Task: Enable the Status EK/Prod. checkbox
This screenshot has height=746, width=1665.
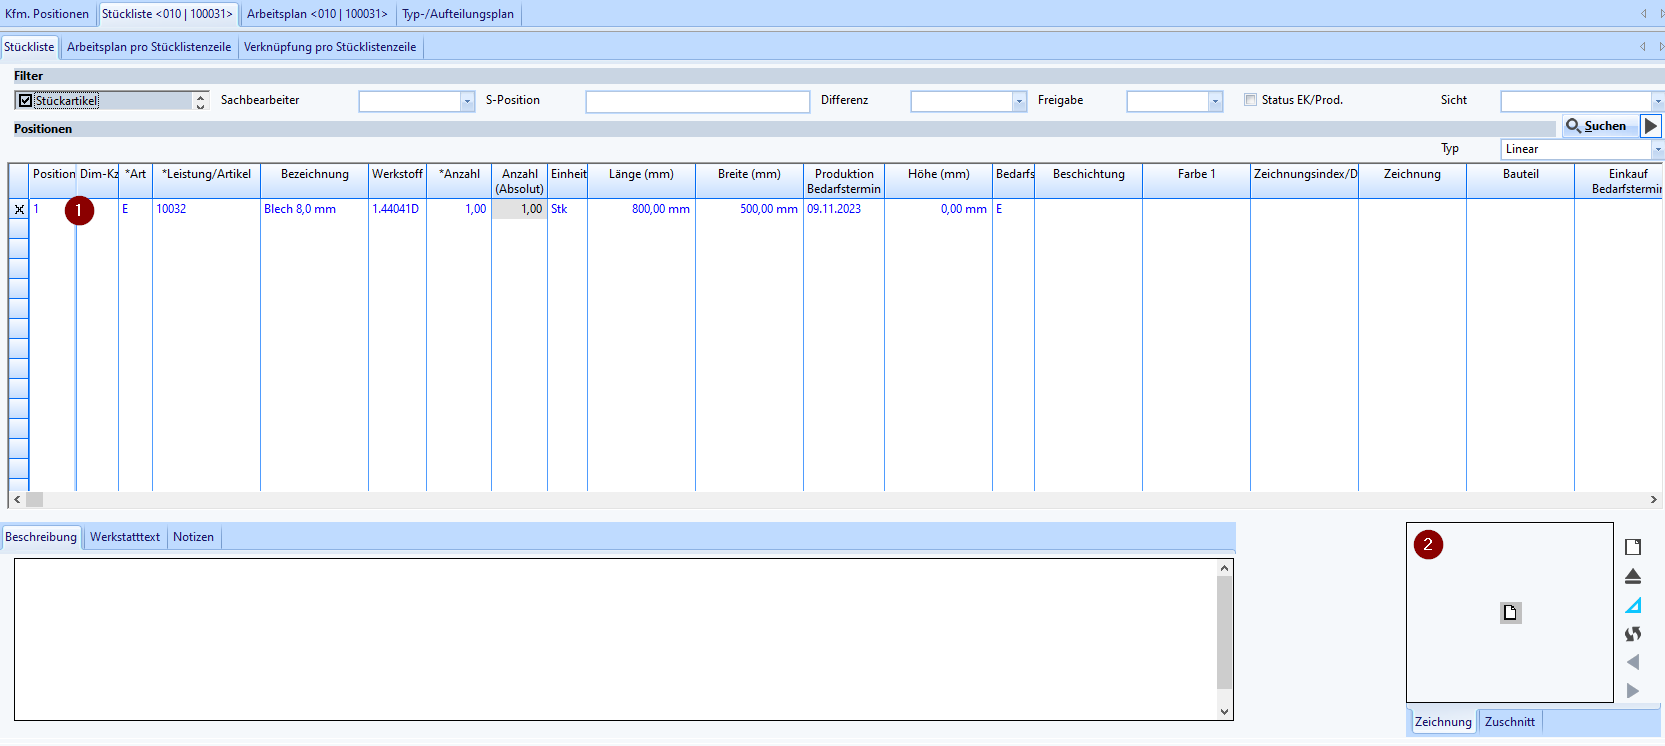Action: pyautogui.click(x=1250, y=100)
